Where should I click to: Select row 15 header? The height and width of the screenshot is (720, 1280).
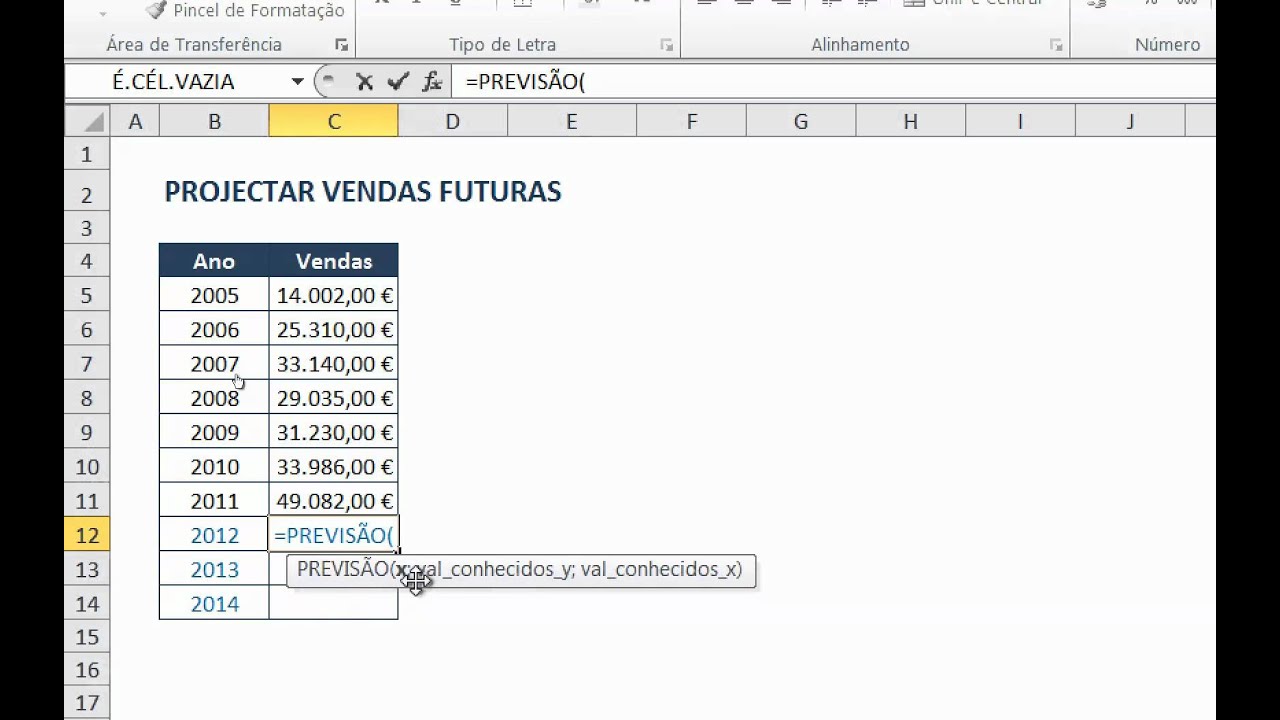(87, 637)
